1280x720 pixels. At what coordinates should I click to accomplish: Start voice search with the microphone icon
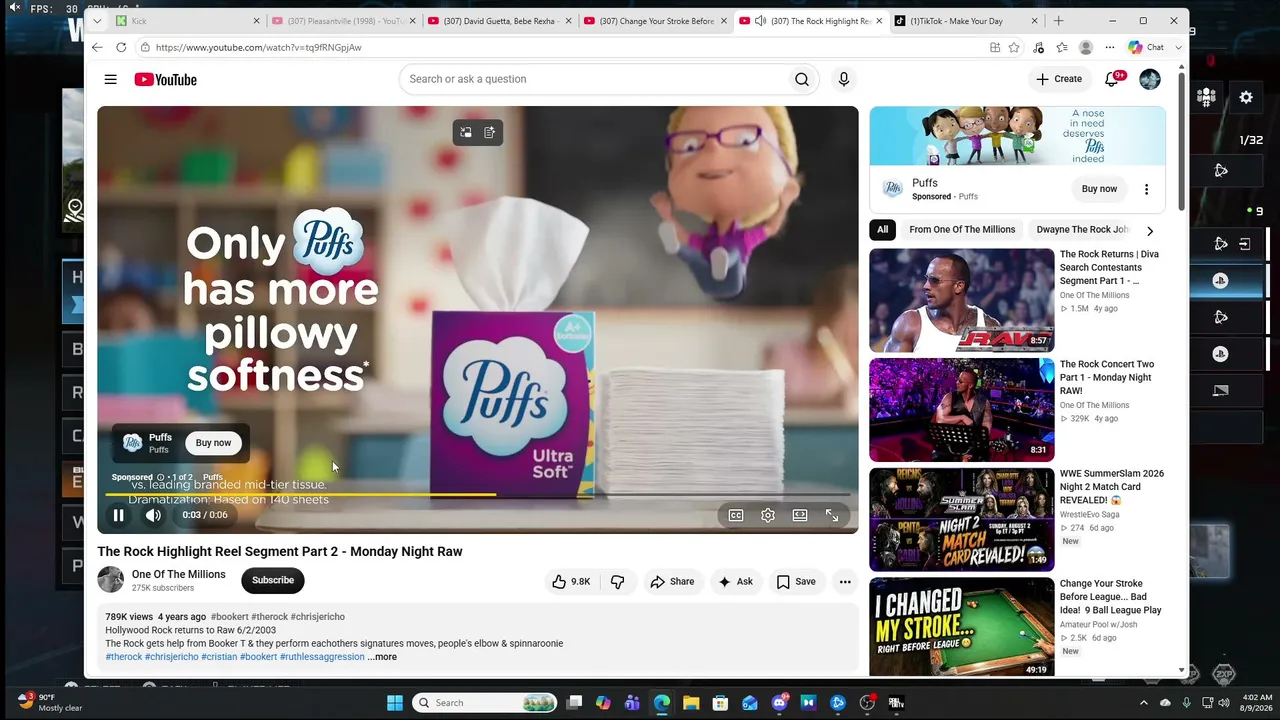pos(844,79)
